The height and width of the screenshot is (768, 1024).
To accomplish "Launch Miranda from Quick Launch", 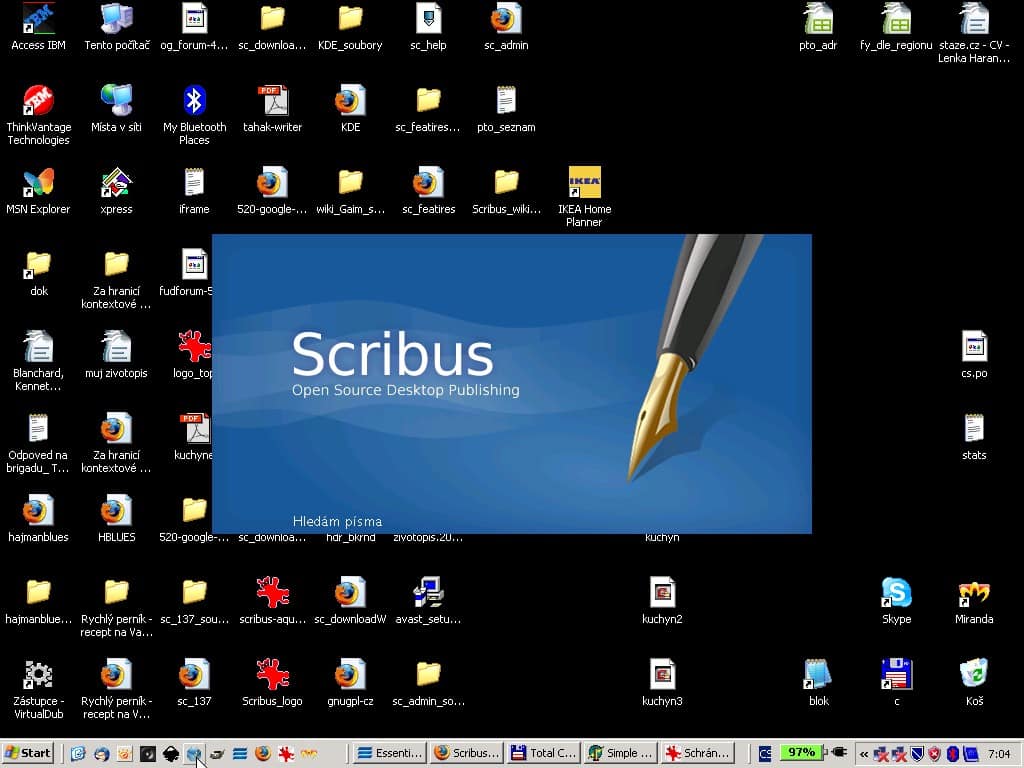I will tap(309, 754).
